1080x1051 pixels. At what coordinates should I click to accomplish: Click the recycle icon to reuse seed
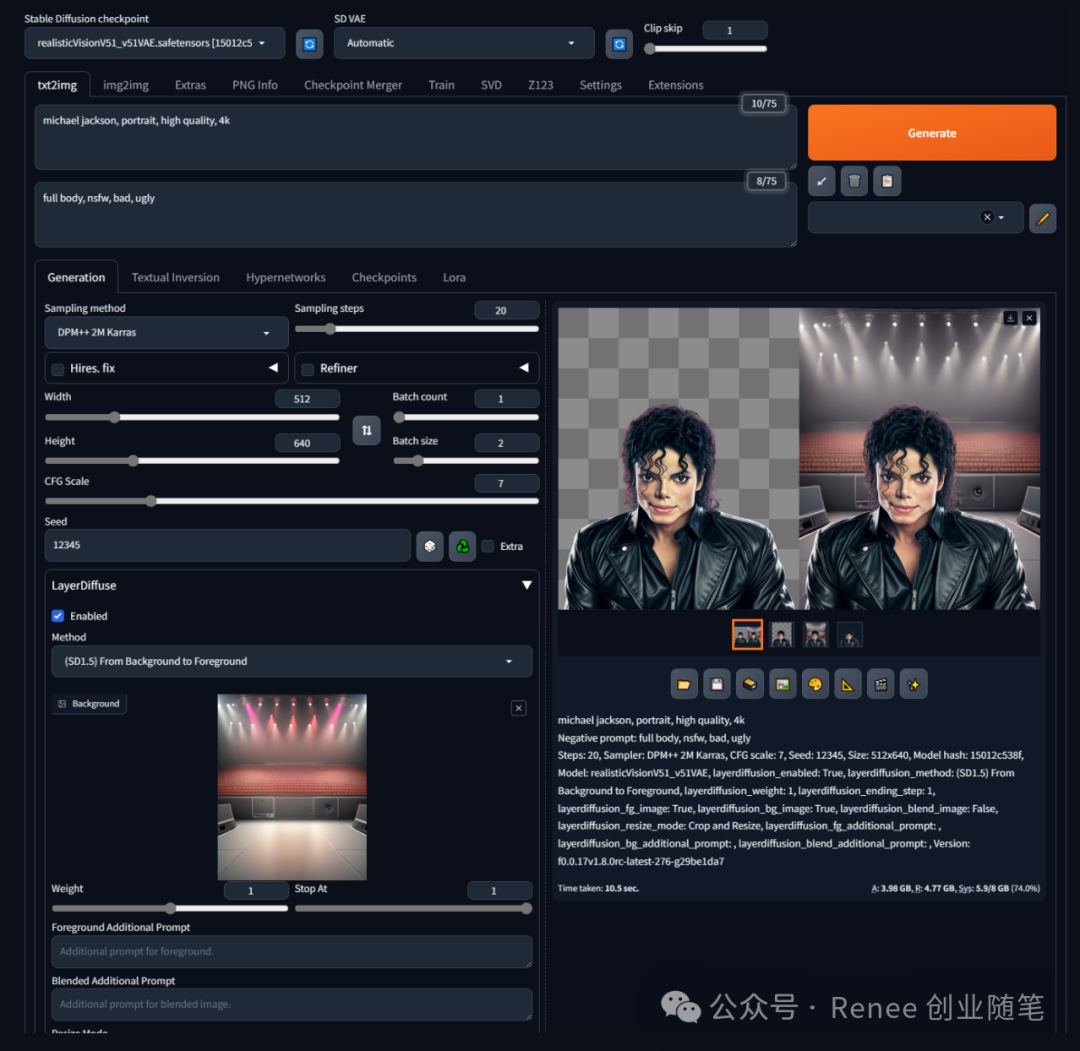[x=462, y=546]
